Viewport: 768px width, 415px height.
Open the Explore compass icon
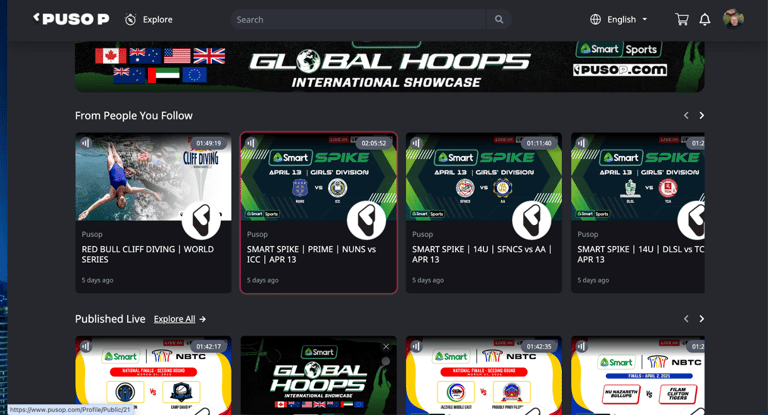(x=130, y=20)
